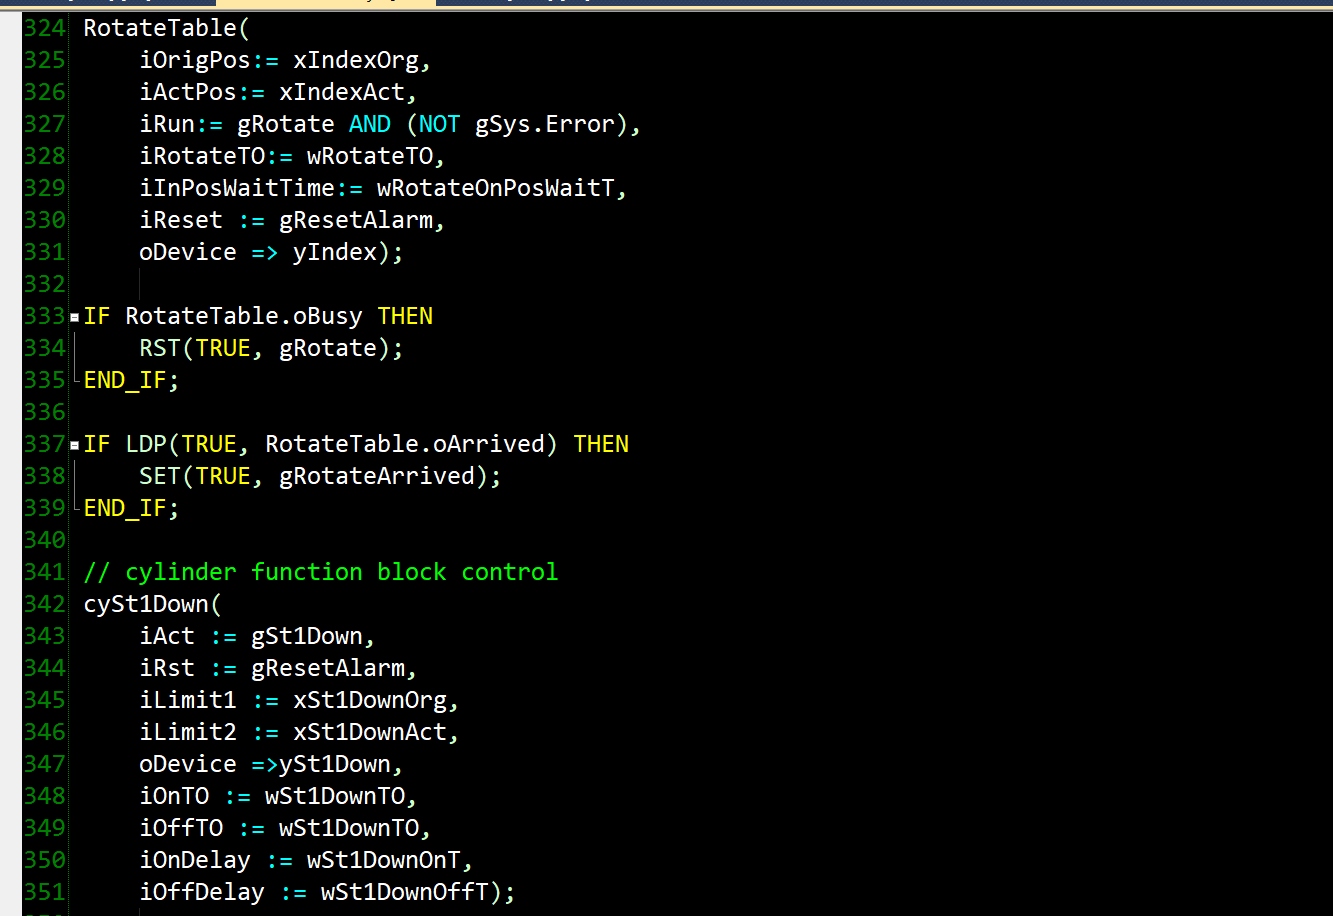Click the cylinder function block control comment
Viewport: 1333px width, 916px height.
(321, 572)
